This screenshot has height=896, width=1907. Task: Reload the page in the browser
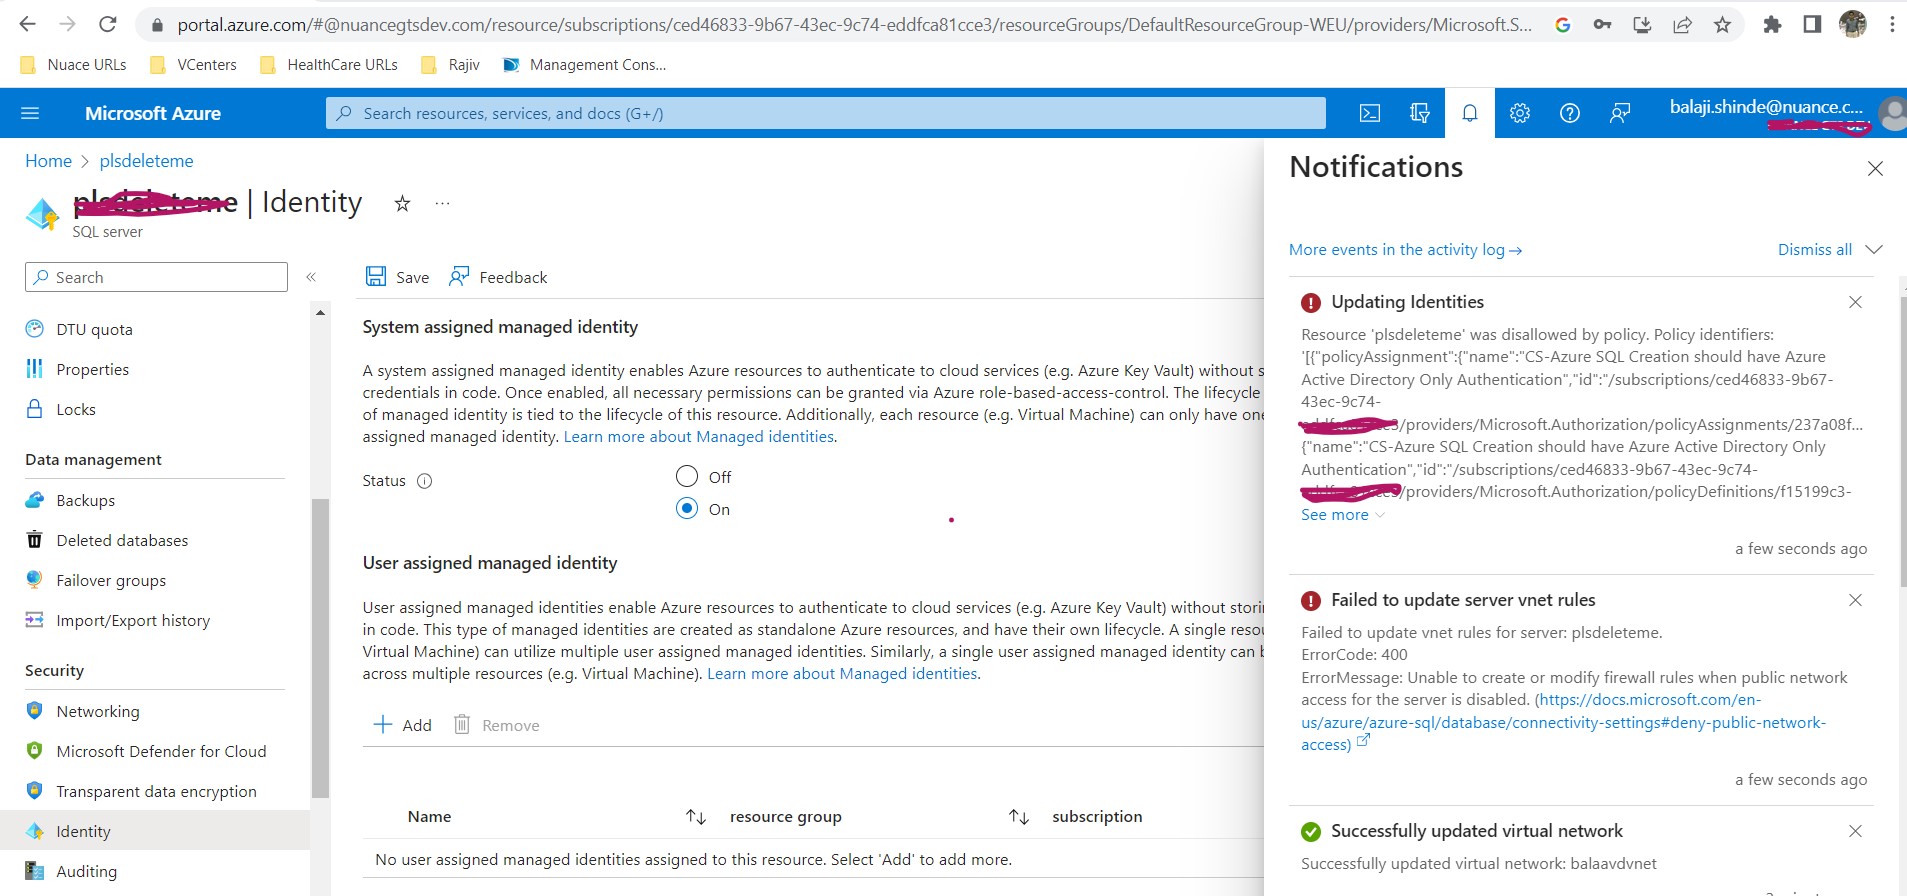click(108, 24)
